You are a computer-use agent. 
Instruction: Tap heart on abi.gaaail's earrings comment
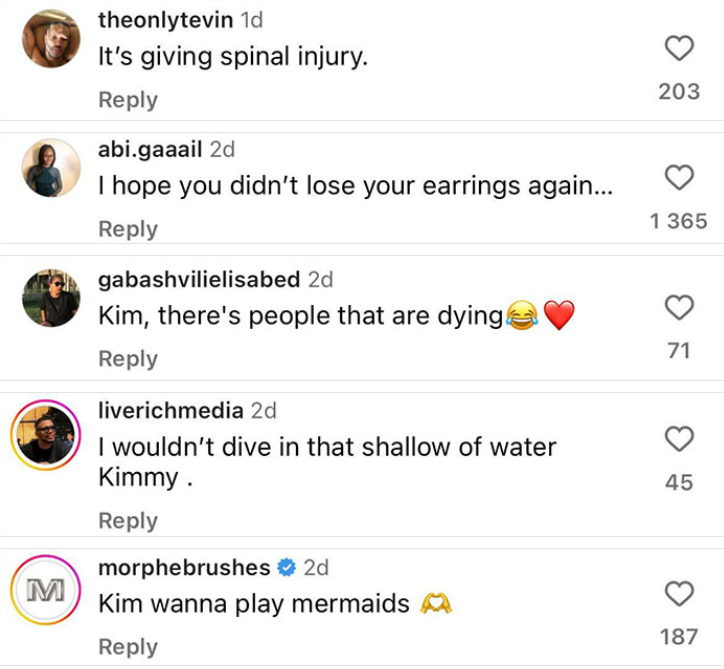pyautogui.click(x=679, y=178)
